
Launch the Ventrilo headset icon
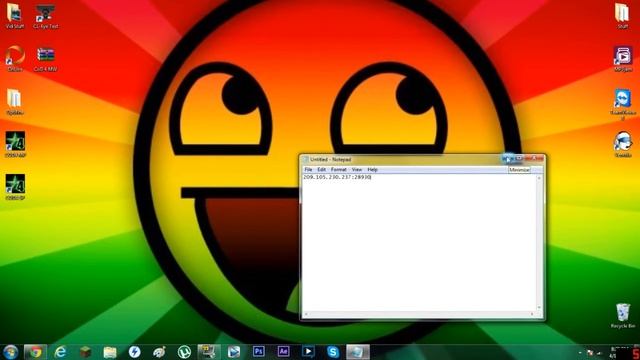(623, 144)
